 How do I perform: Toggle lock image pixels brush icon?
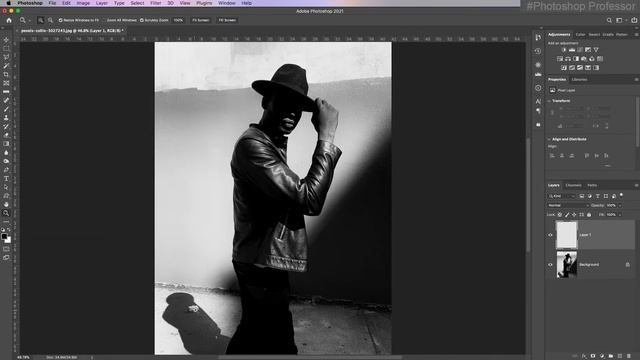point(567,215)
